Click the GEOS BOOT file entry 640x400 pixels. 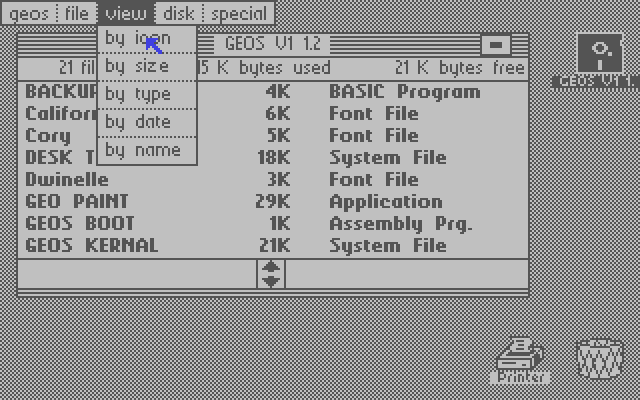(79, 223)
